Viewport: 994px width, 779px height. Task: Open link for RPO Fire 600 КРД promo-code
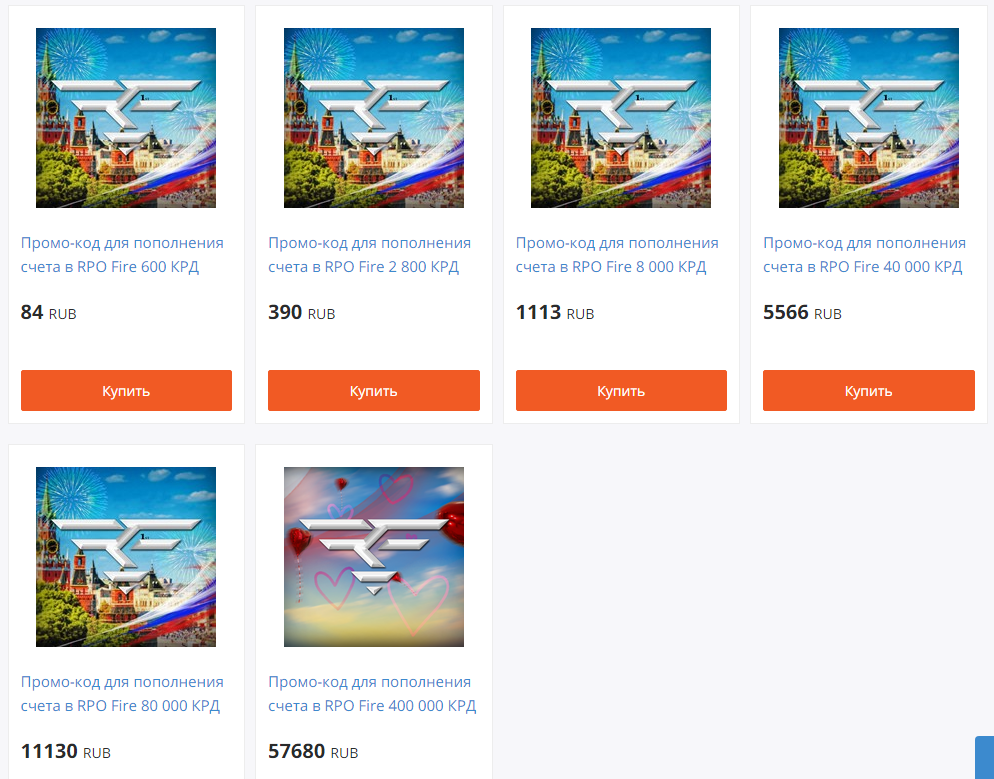pyautogui.click(x=122, y=255)
